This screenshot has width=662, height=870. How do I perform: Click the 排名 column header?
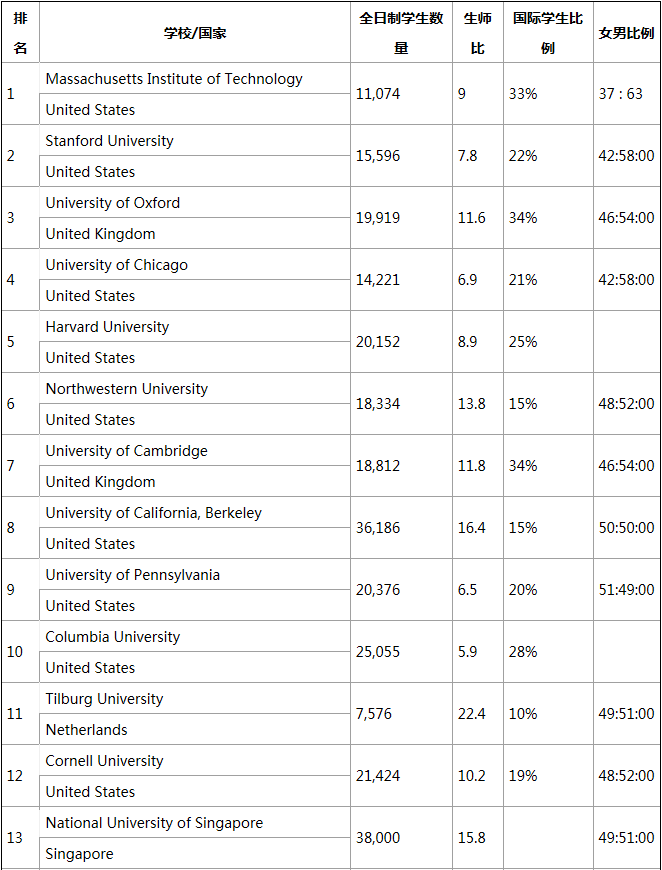pyautogui.click(x=20, y=33)
